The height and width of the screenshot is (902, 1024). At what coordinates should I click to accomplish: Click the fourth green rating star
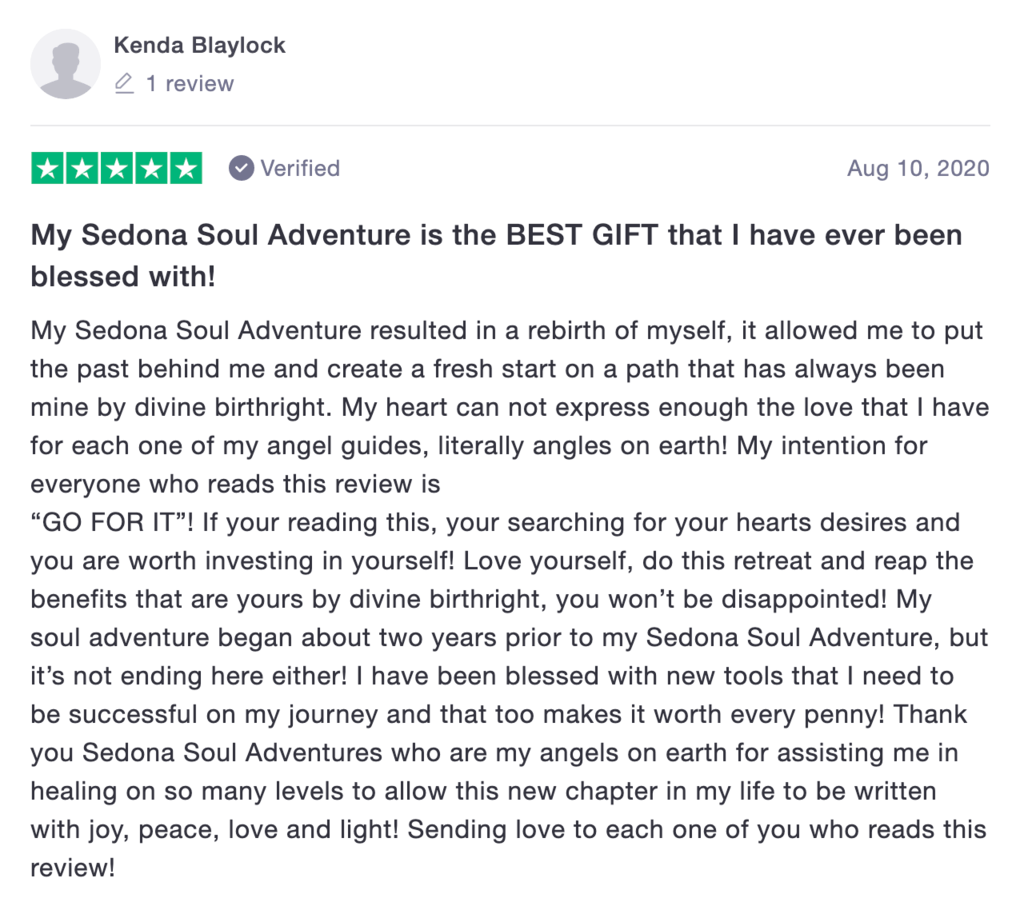[x=152, y=169]
